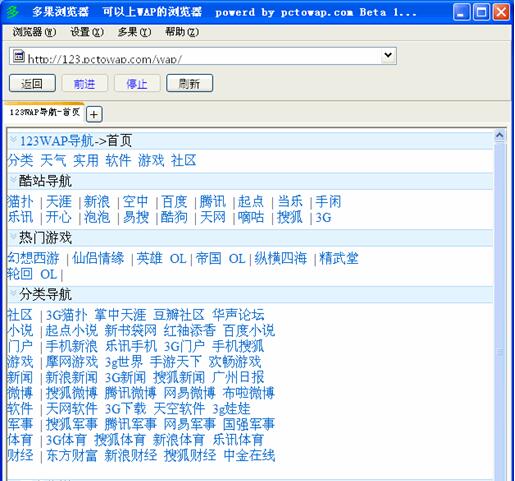The height and width of the screenshot is (481, 515).
Task: Open the 百度 site link
Action: tap(174, 202)
